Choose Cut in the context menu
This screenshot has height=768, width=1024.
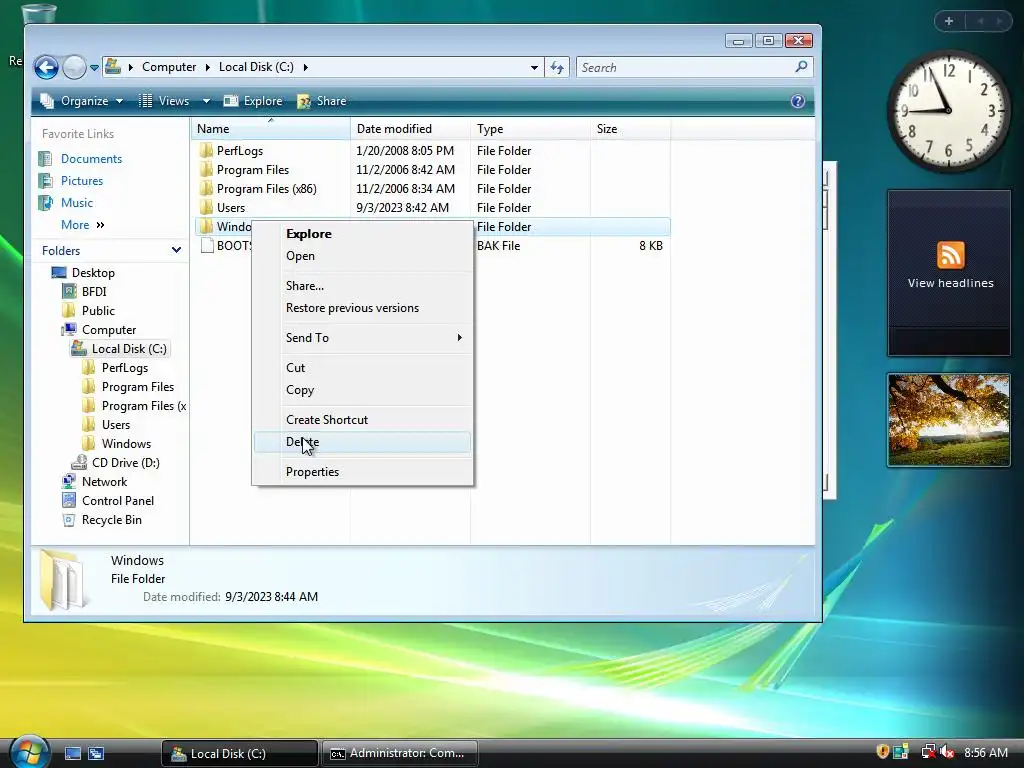(362, 368)
